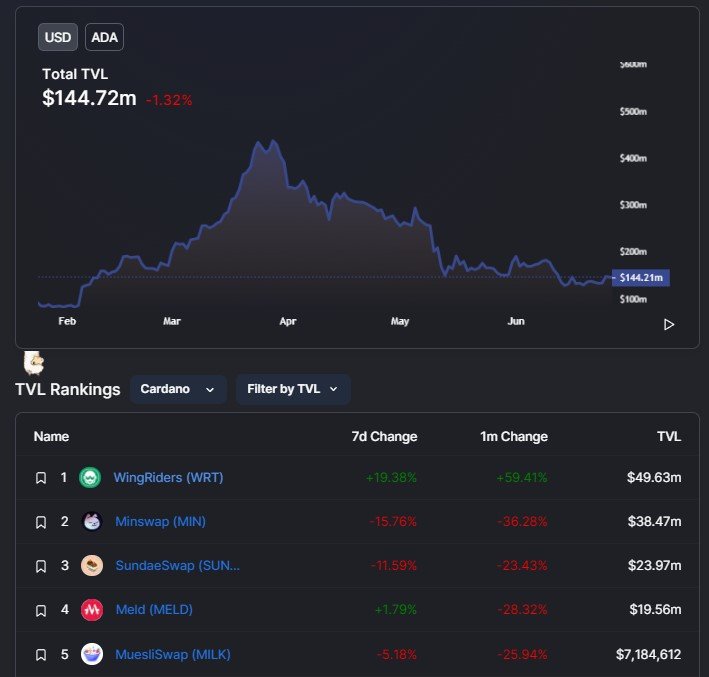Click the $144.72m total TVL value
The height and width of the screenshot is (677, 709).
[x=89, y=98]
